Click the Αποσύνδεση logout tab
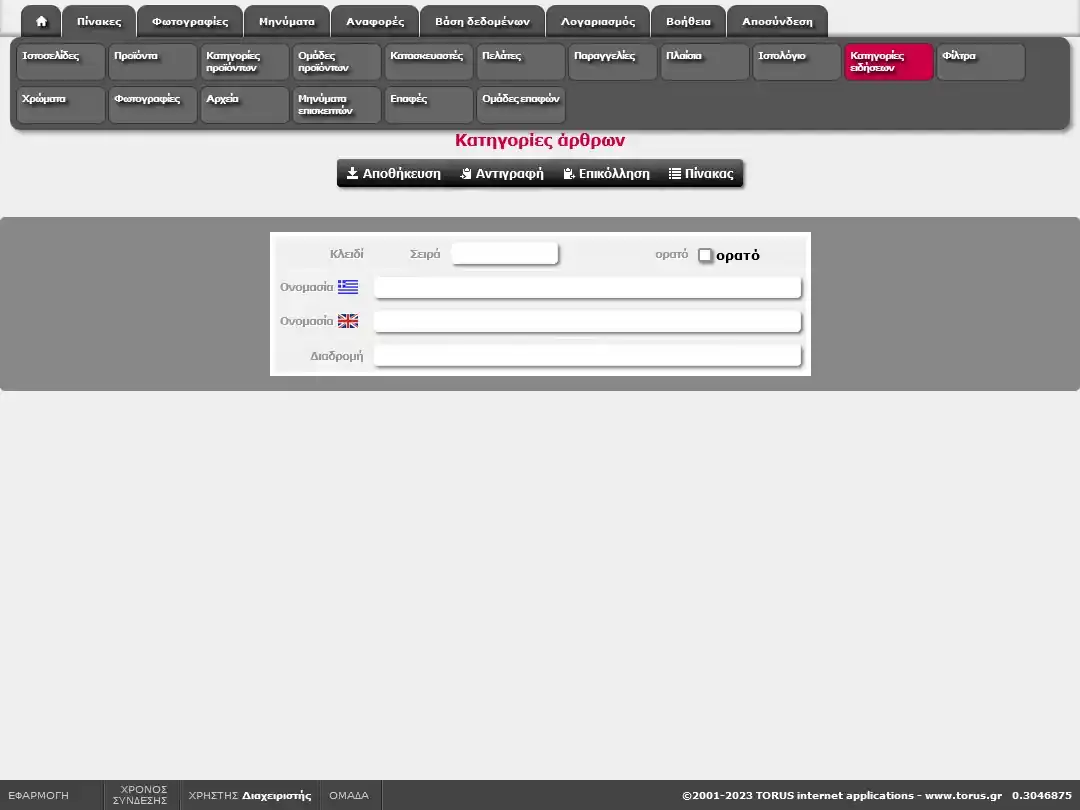Viewport: 1080px width, 810px height. [x=777, y=21]
